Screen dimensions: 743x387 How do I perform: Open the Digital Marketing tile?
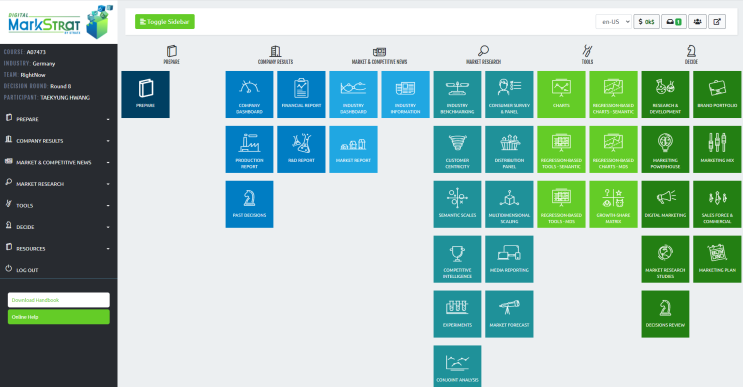(x=665, y=204)
